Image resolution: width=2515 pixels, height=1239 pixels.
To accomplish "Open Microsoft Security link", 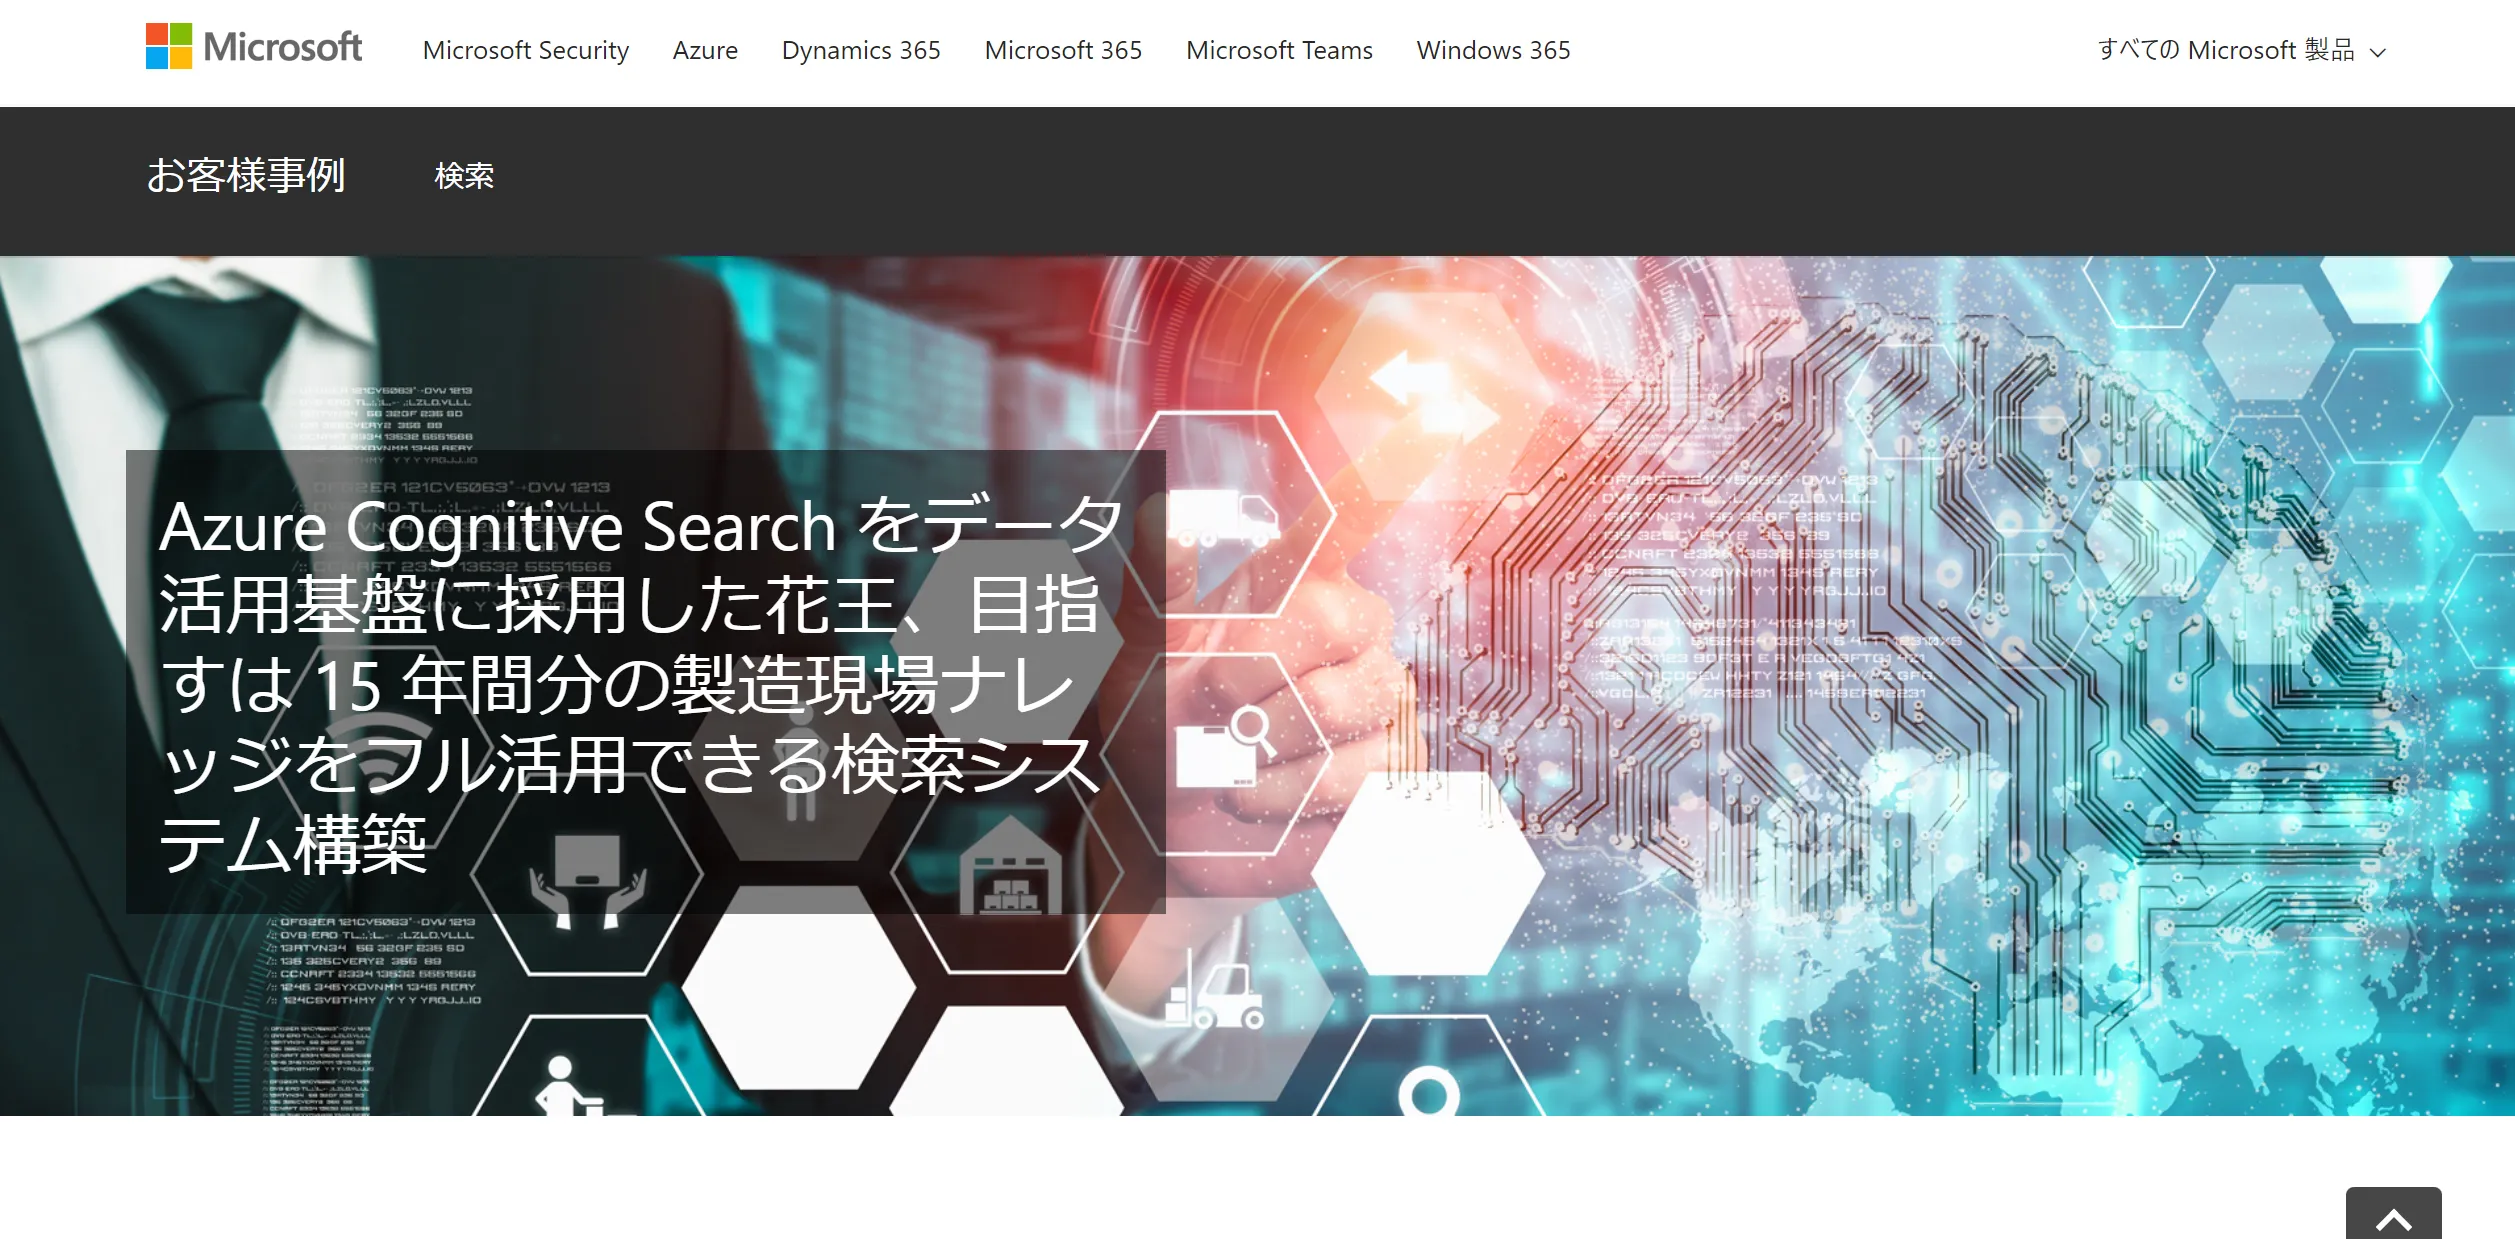I will coord(526,50).
